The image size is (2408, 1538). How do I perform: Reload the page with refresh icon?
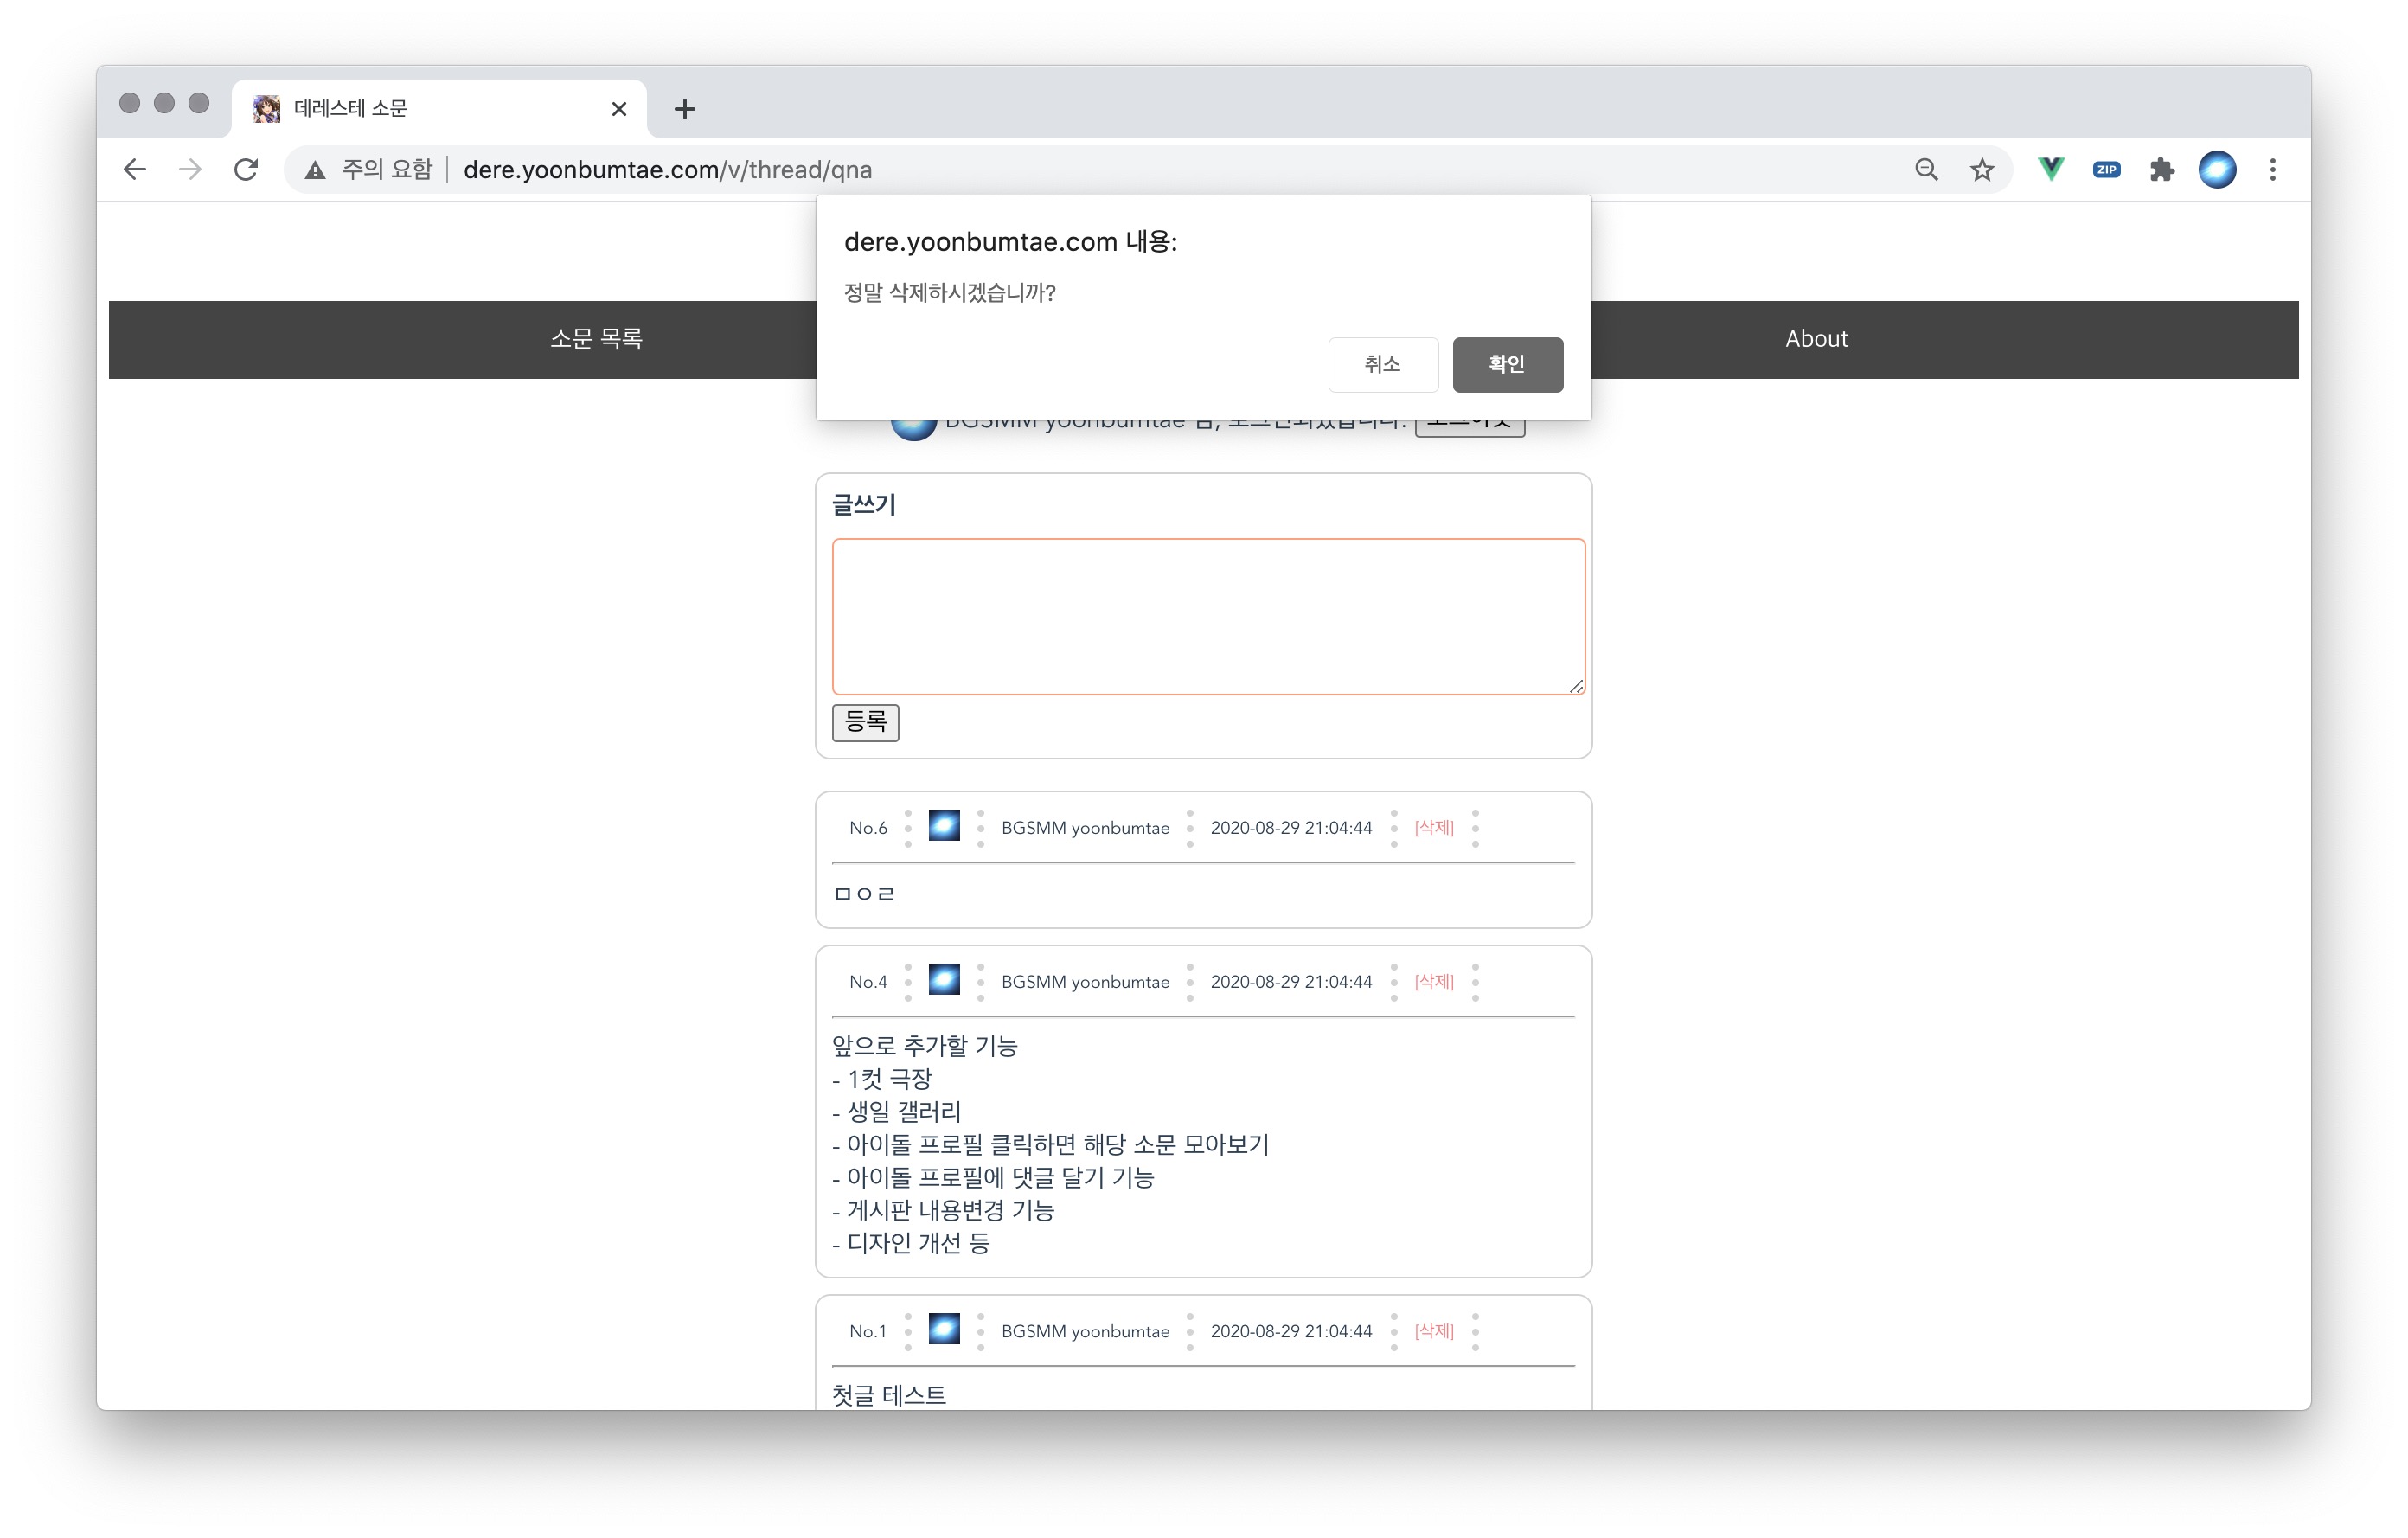point(246,169)
